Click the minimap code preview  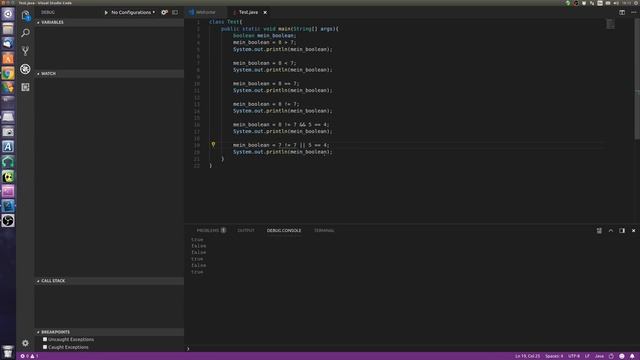[x=610, y=24]
